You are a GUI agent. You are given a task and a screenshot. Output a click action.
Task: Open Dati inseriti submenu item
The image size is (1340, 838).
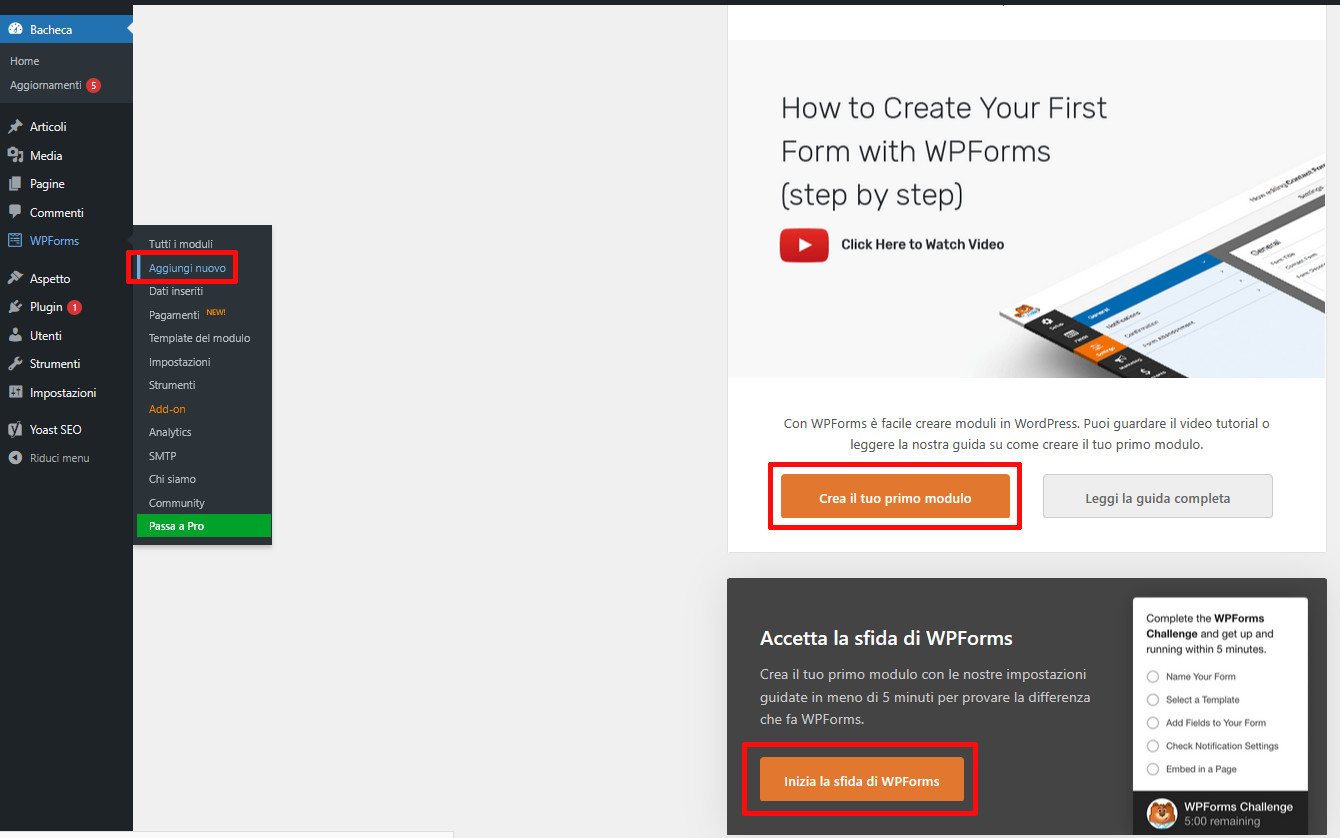176,291
